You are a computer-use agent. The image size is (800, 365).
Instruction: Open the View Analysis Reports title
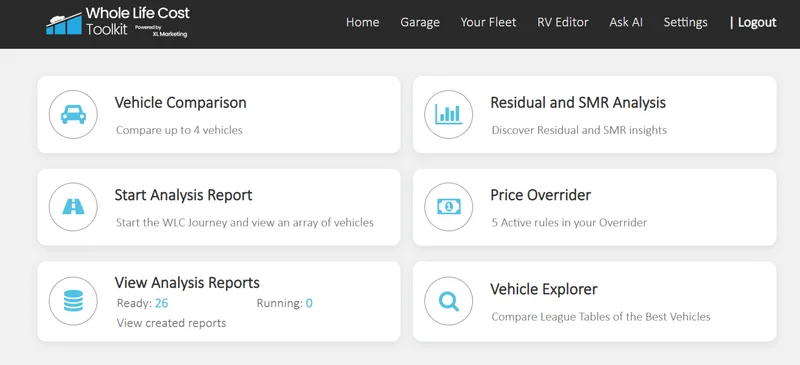click(x=187, y=283)
